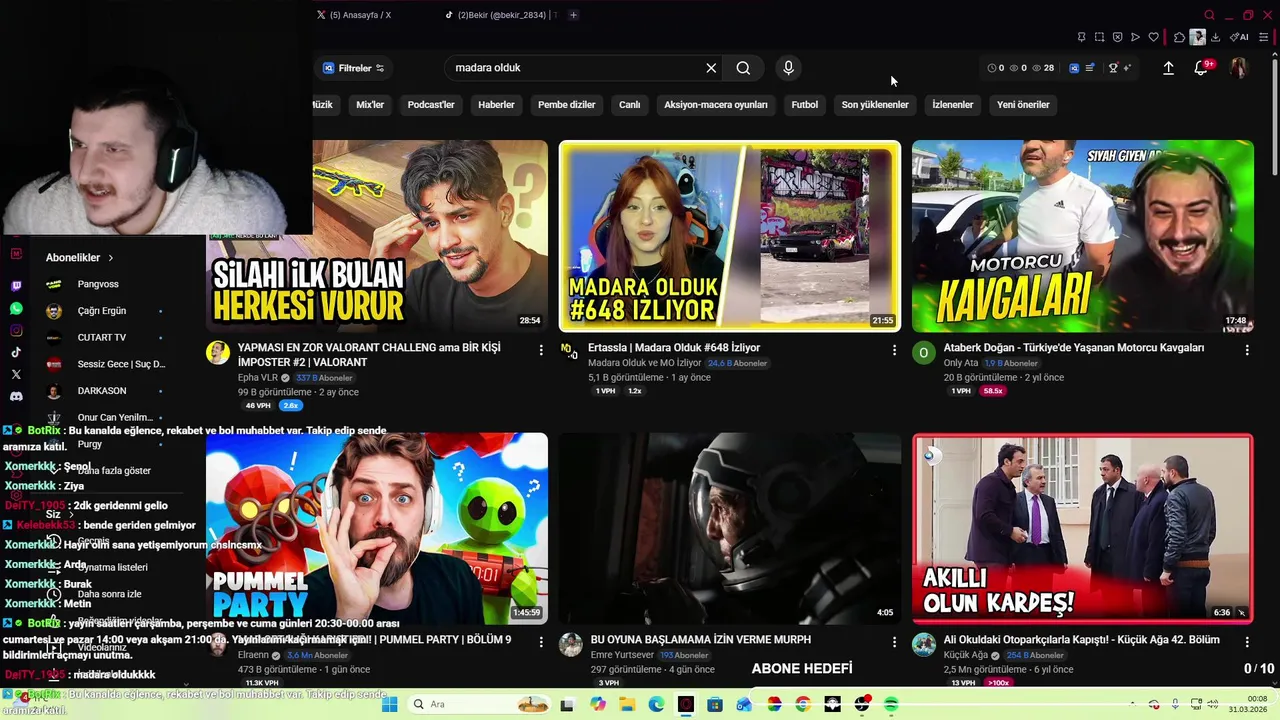Screen dimensions: 1280x720
Task: Open WhatsApp from the browser sidebar
Action: pyautogui.click(x=16, y=309)
